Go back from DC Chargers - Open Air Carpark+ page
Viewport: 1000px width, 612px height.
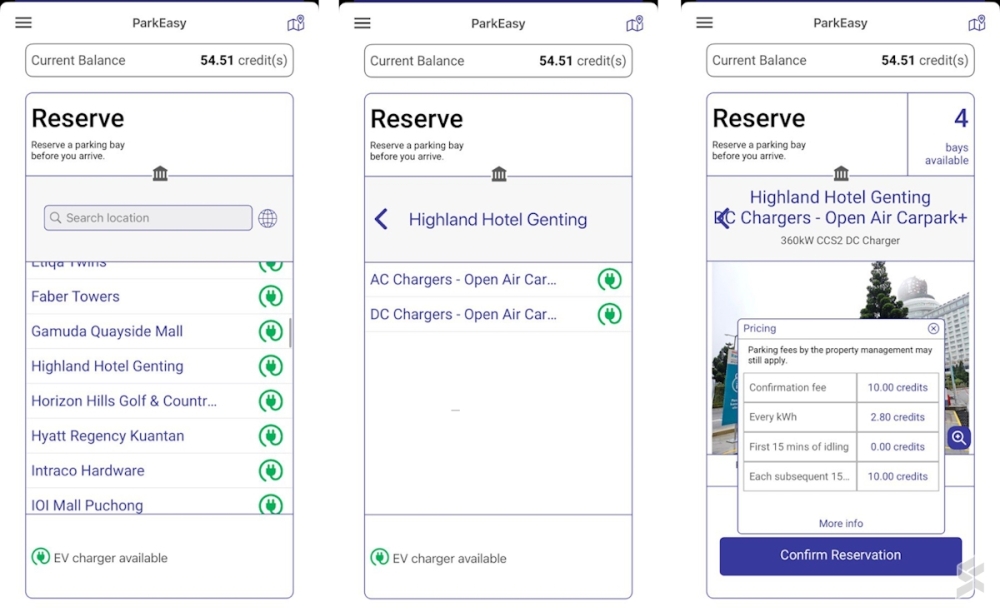[723, 219]
